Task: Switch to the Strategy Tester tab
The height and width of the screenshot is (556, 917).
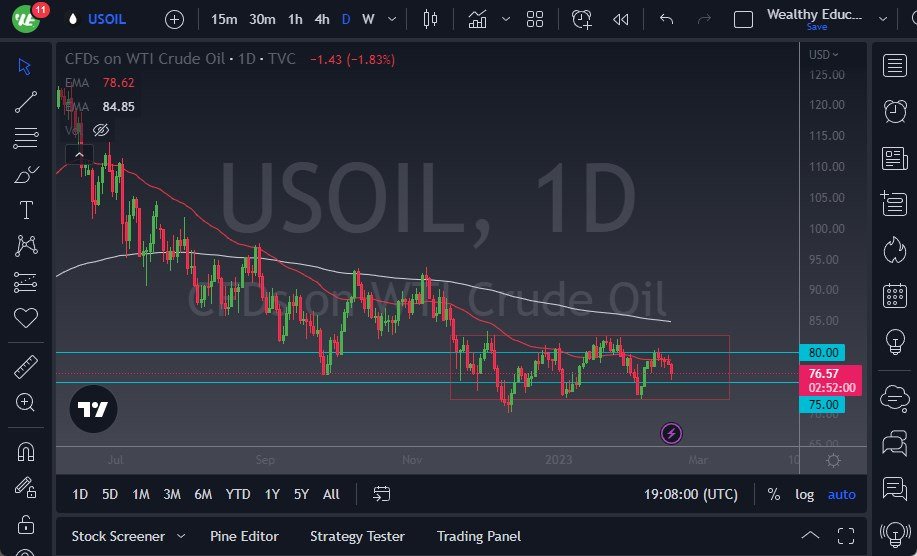Action: pyautogui.click(x=357, y=536)
